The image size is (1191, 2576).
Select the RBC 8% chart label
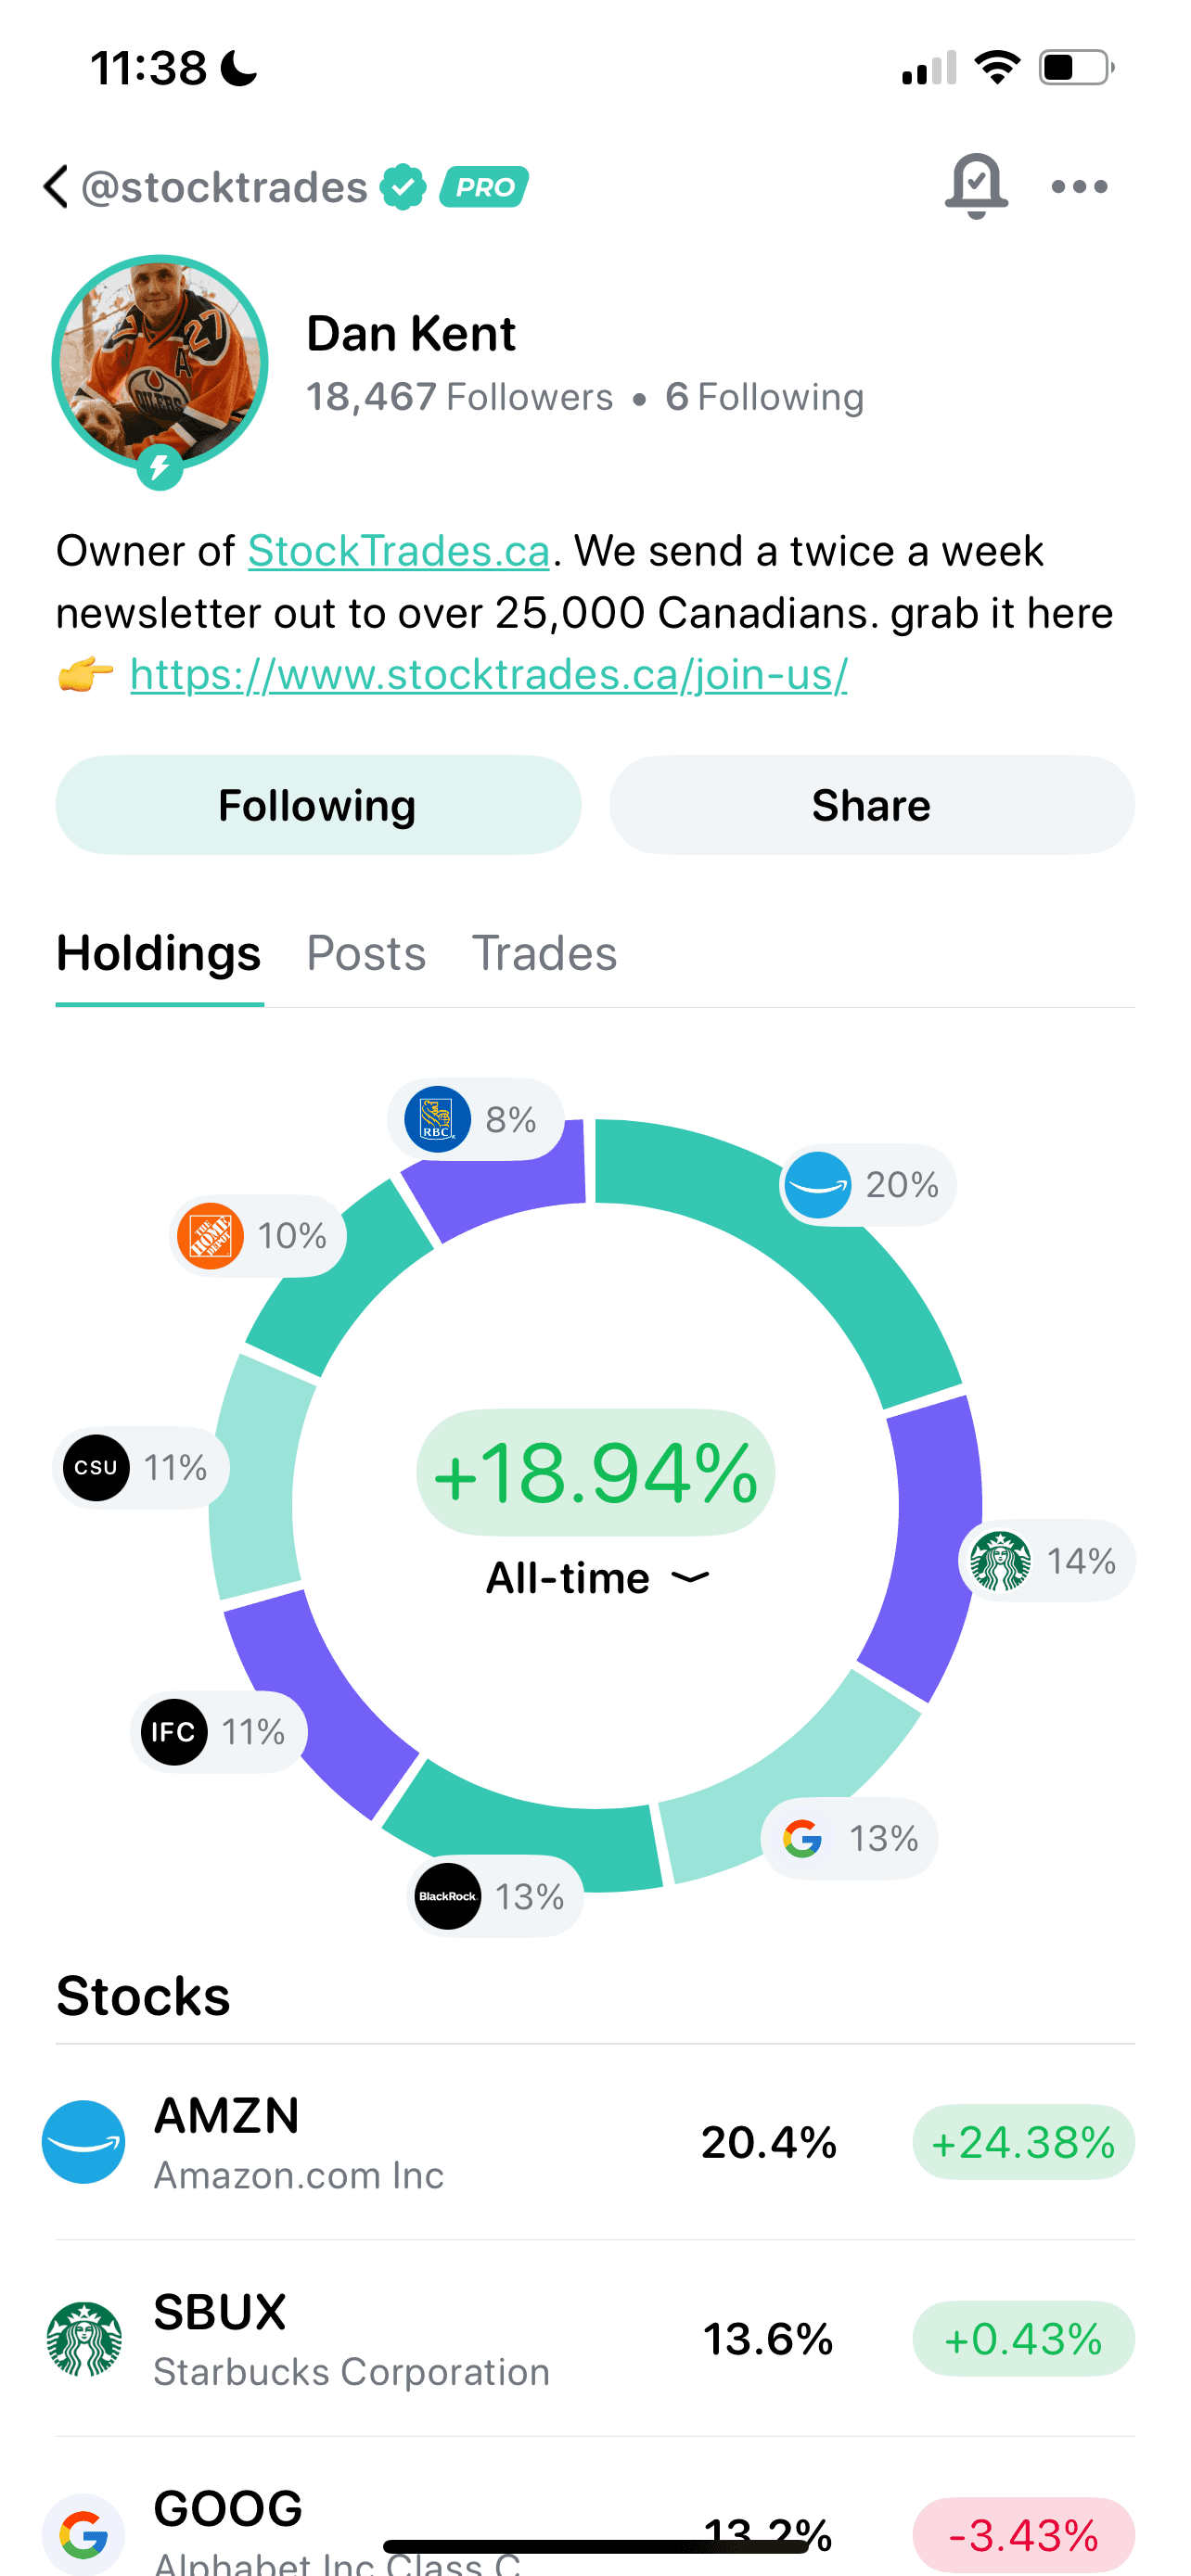[x=476, y=1119]
